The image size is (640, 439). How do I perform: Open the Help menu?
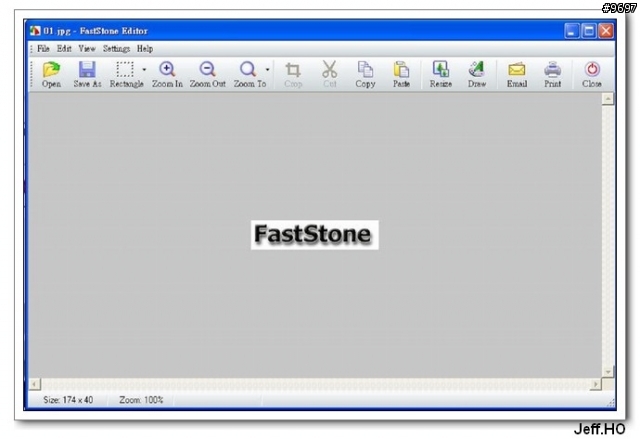coord(145,49)
